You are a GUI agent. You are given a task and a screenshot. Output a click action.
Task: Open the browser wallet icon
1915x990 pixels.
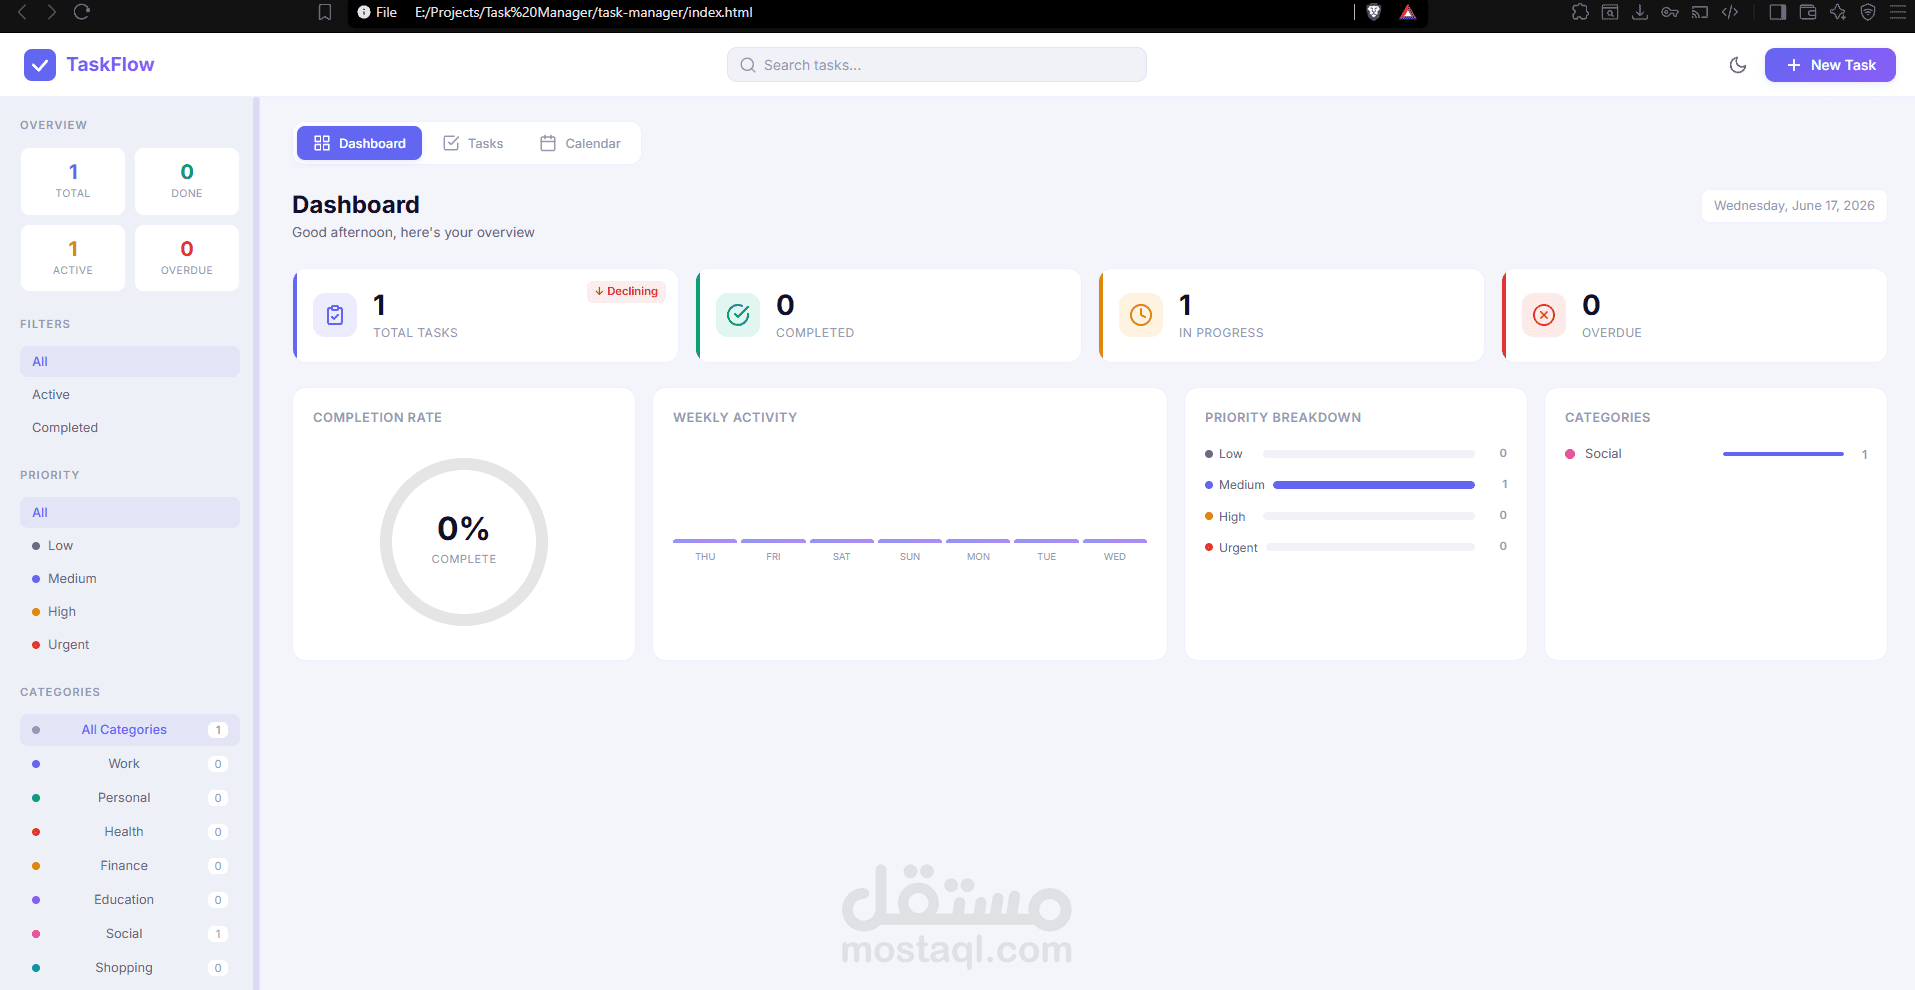1808,12
